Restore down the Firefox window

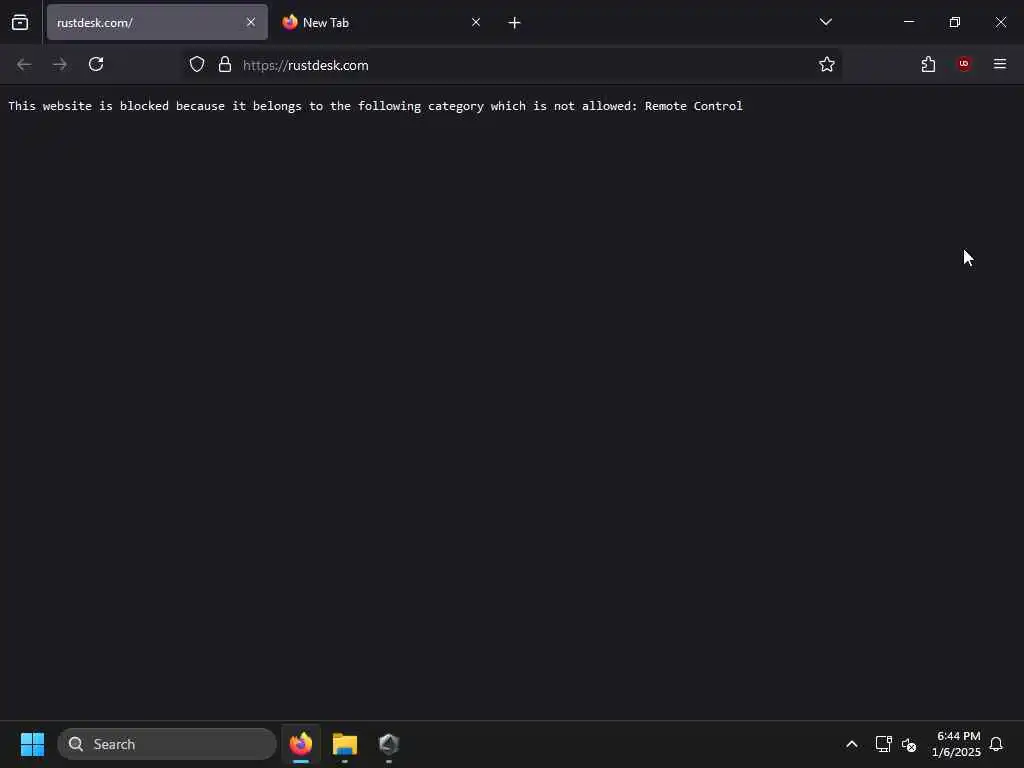click(x=955, y=22)
